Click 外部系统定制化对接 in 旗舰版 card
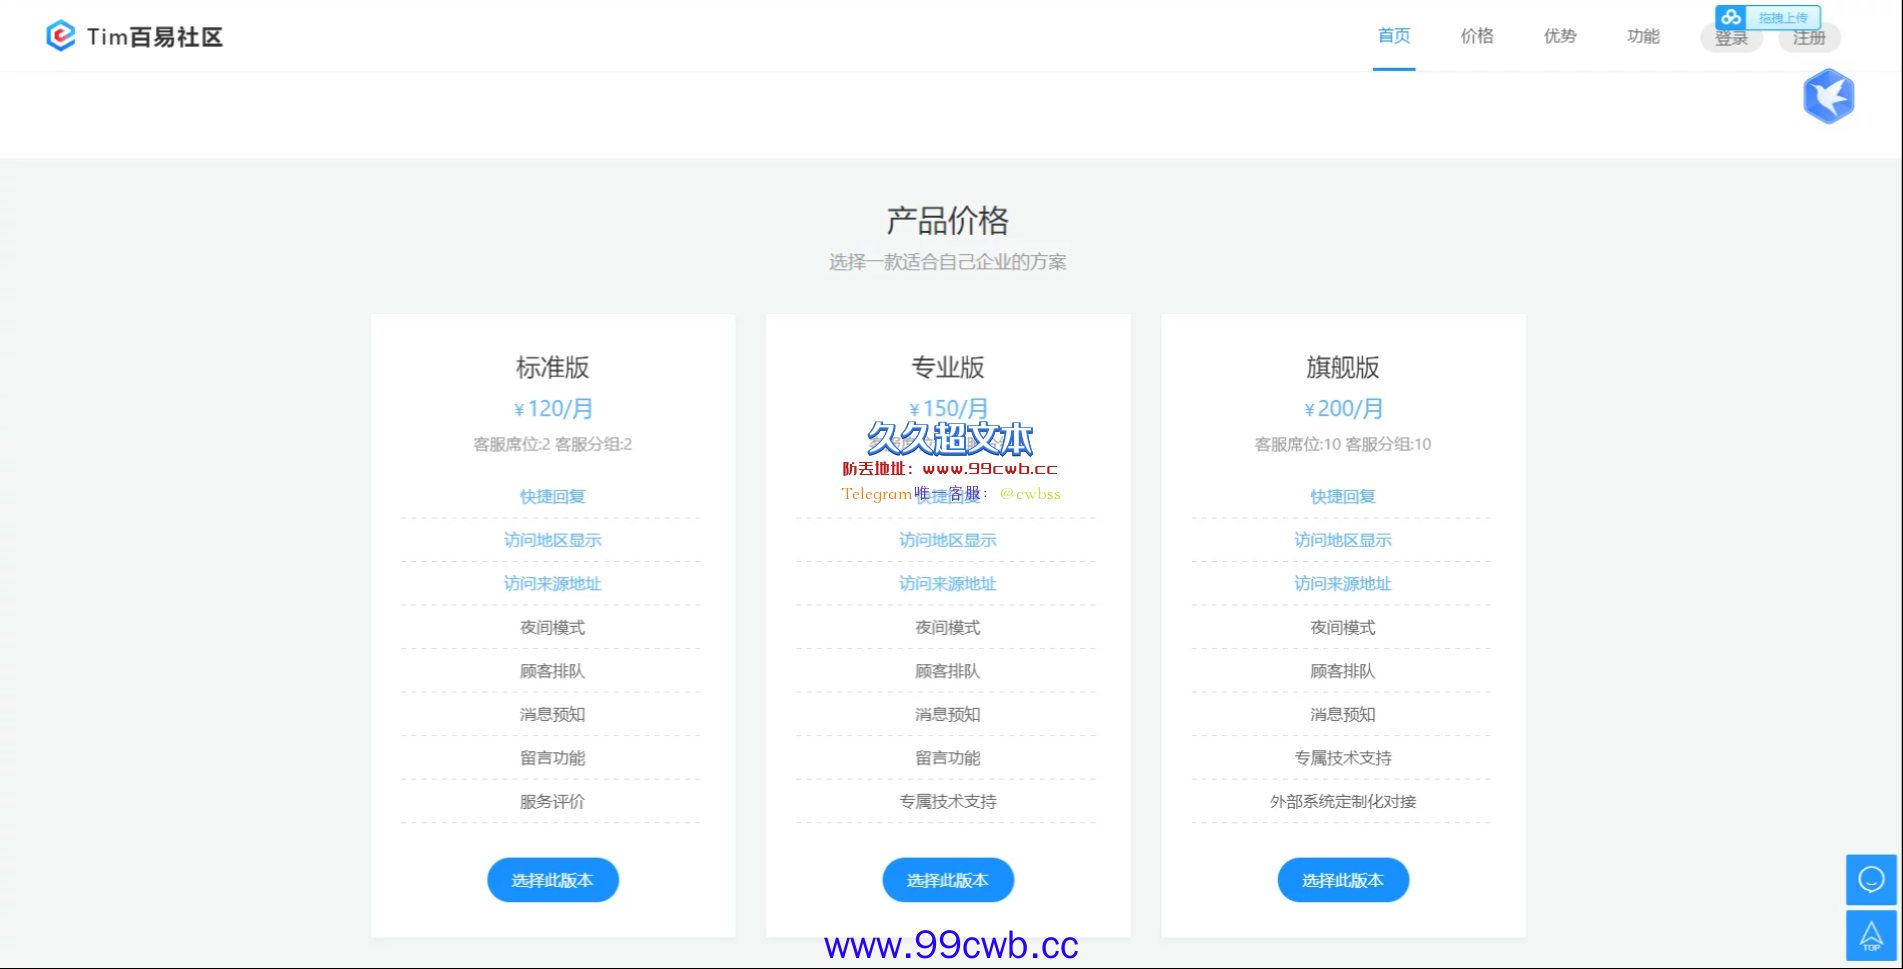This screenshot has height=969, width=1903. 1343,801
